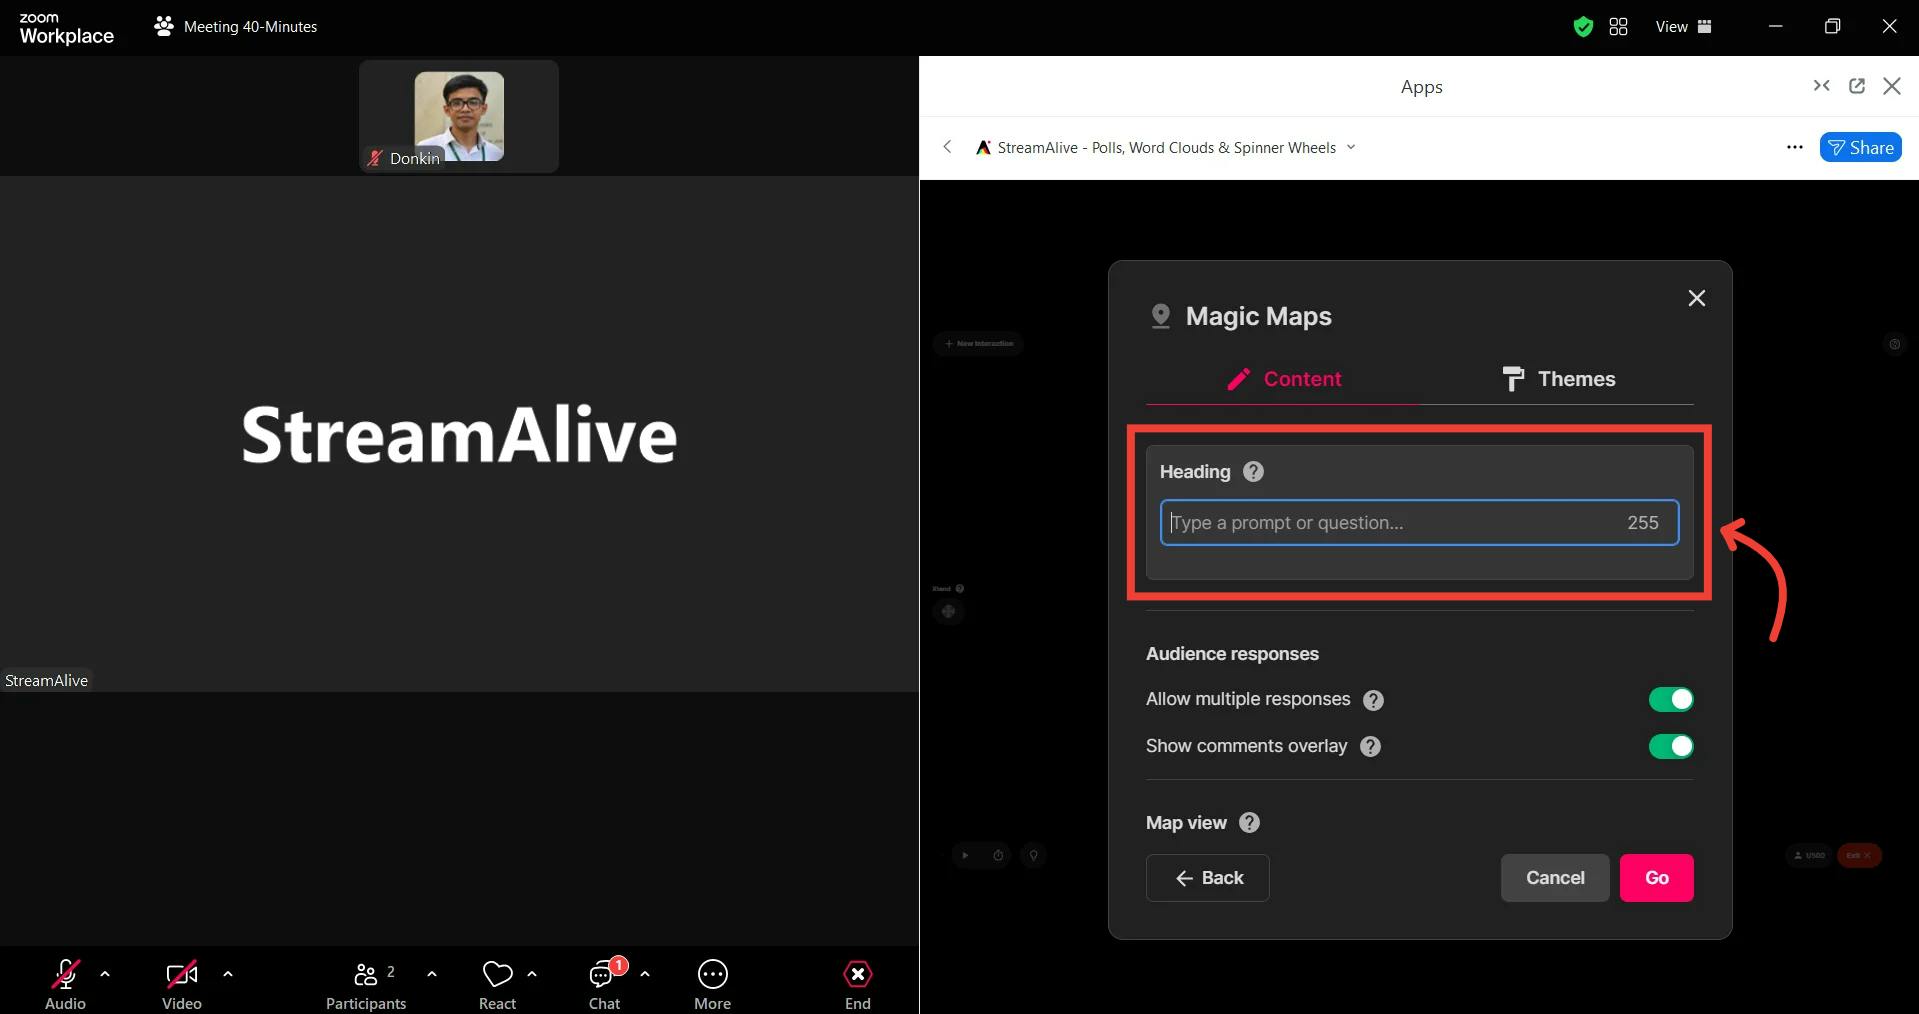Switch to the Themes tab
This screenshot has width=1919, height=1014.
click(1557, 379)
